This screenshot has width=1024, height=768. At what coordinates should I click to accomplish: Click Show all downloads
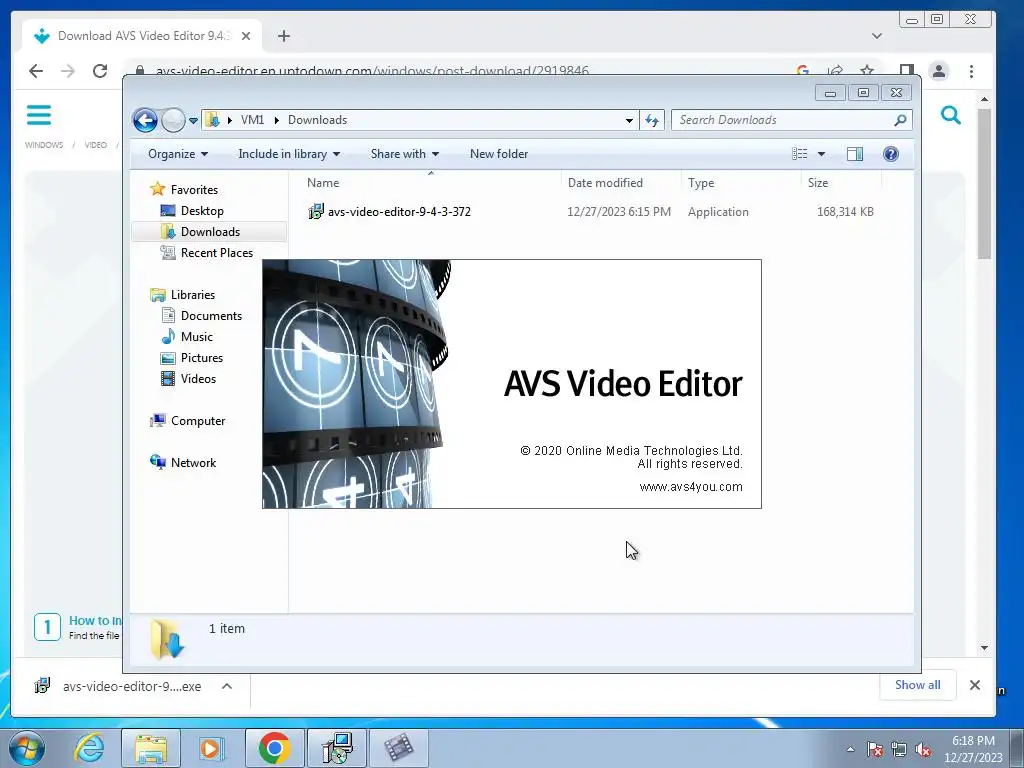click(918, 684)
